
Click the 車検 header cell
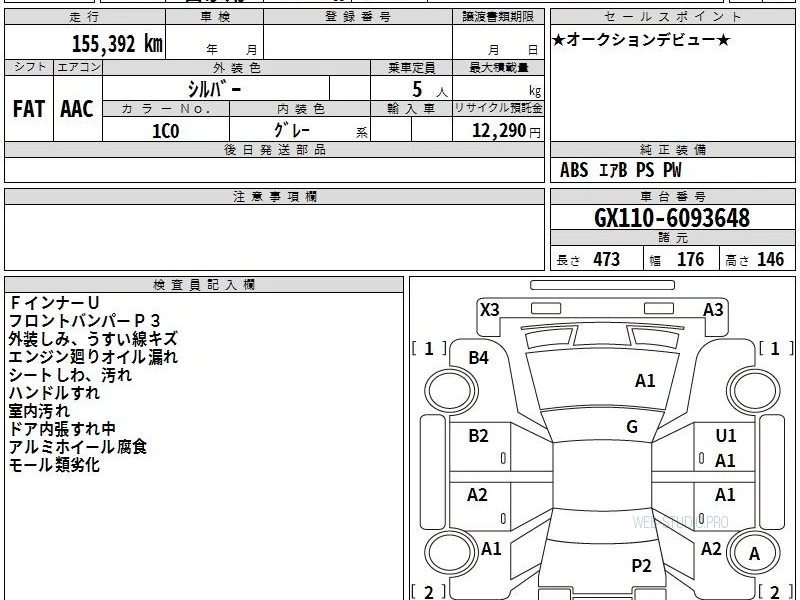[215, 17]
